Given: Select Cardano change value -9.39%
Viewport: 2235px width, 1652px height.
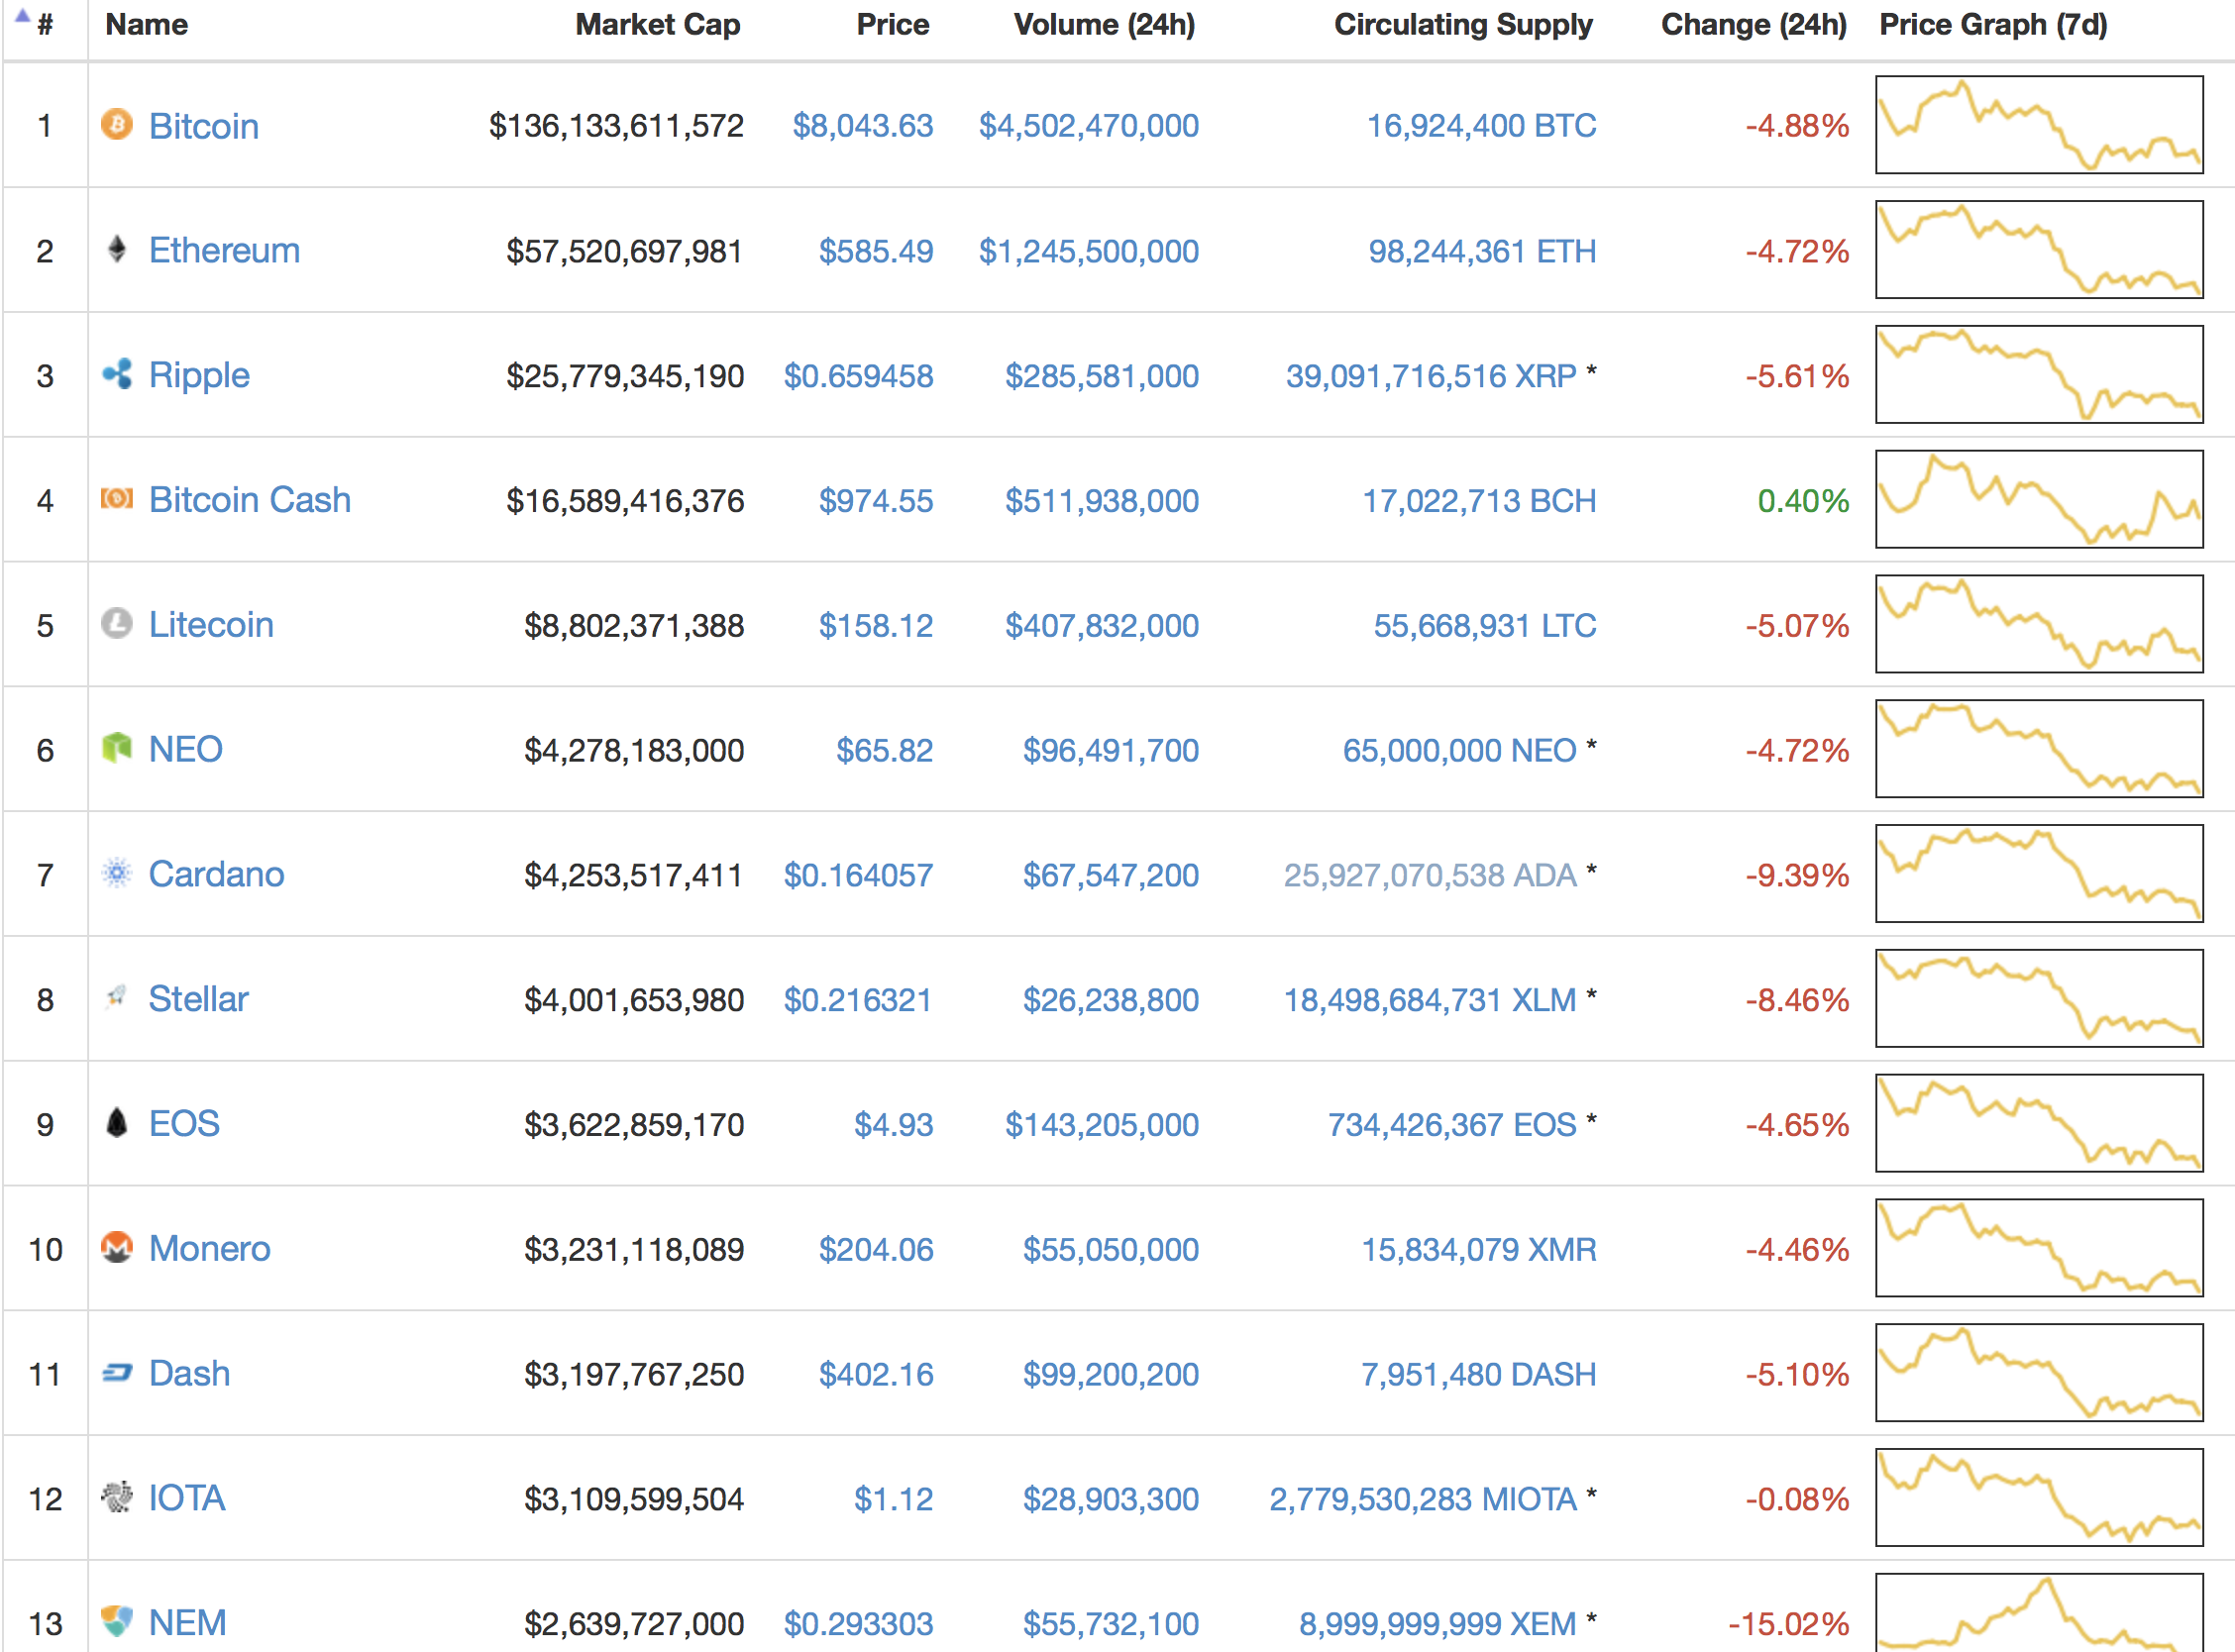Looking at the screenshot, I should (x=1797, y=875).
